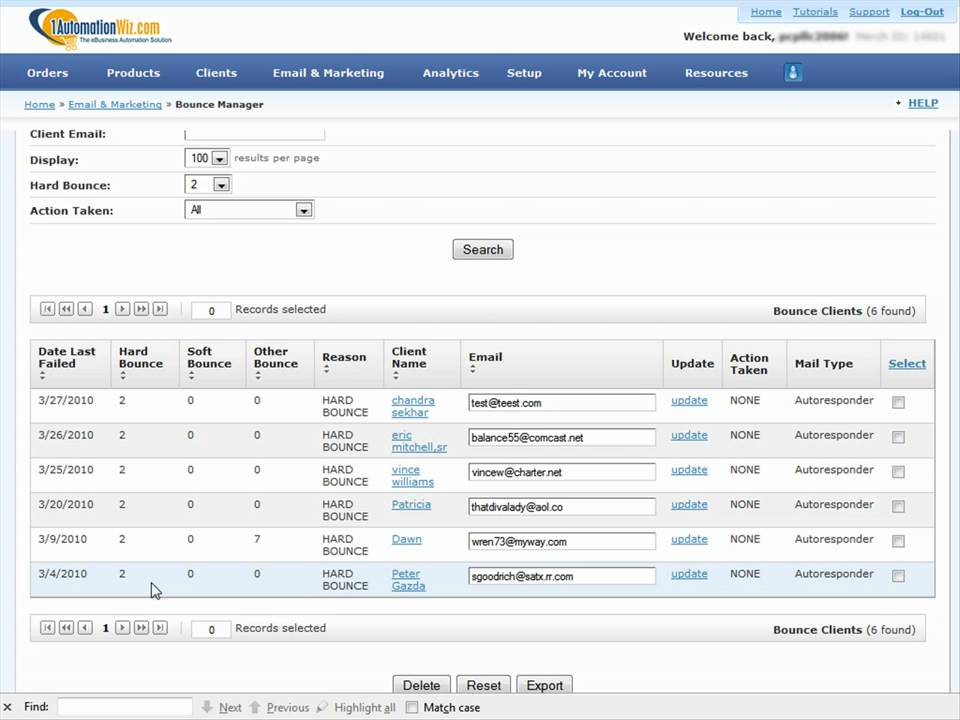Image resolution: width=960 pixels, height=720 pixels.
Task: Click update link for chandra sekhar row
Action: [x=689, y=400]
